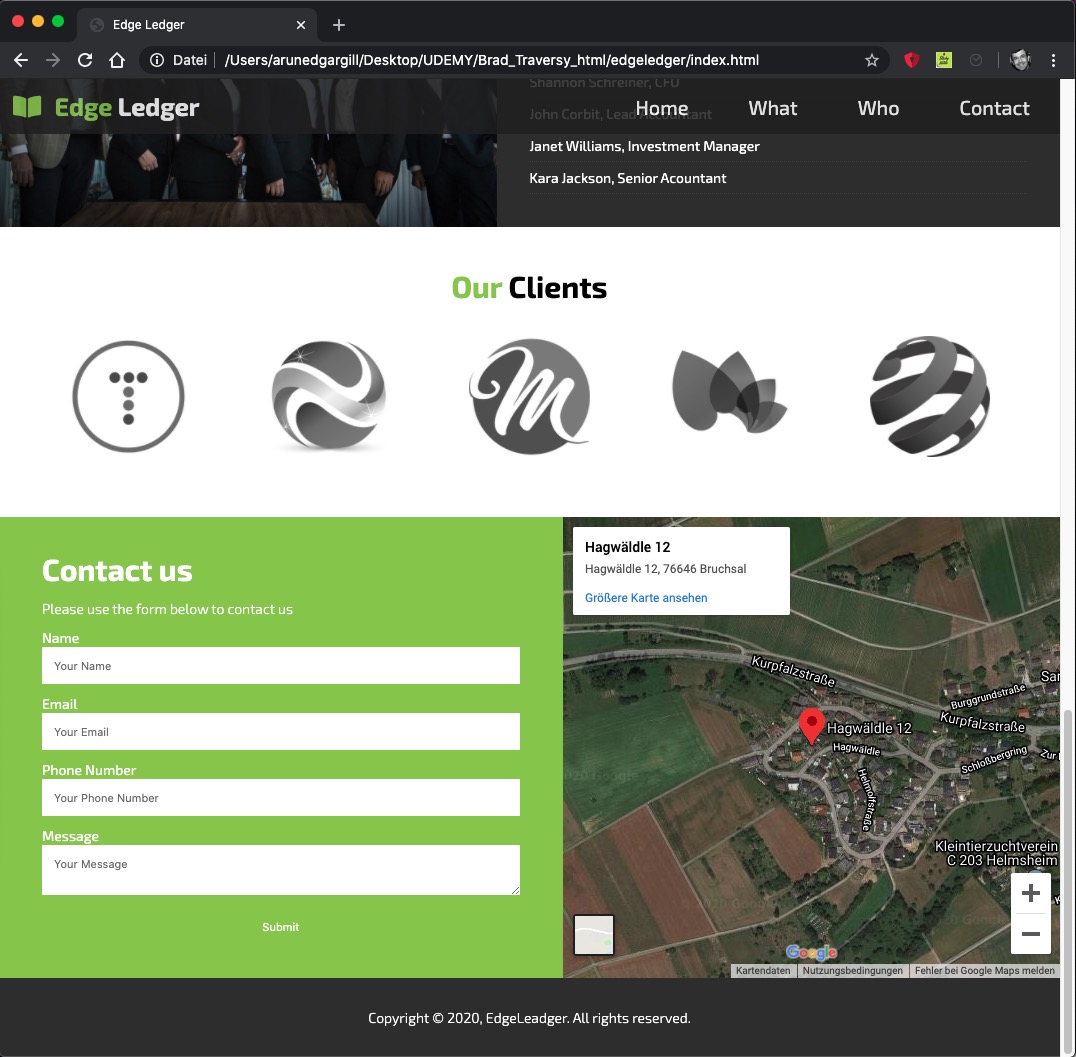Image resolution: width=1076 pixels, height=1057 pixels.
Task: Open the What section link
Action: 773,108
